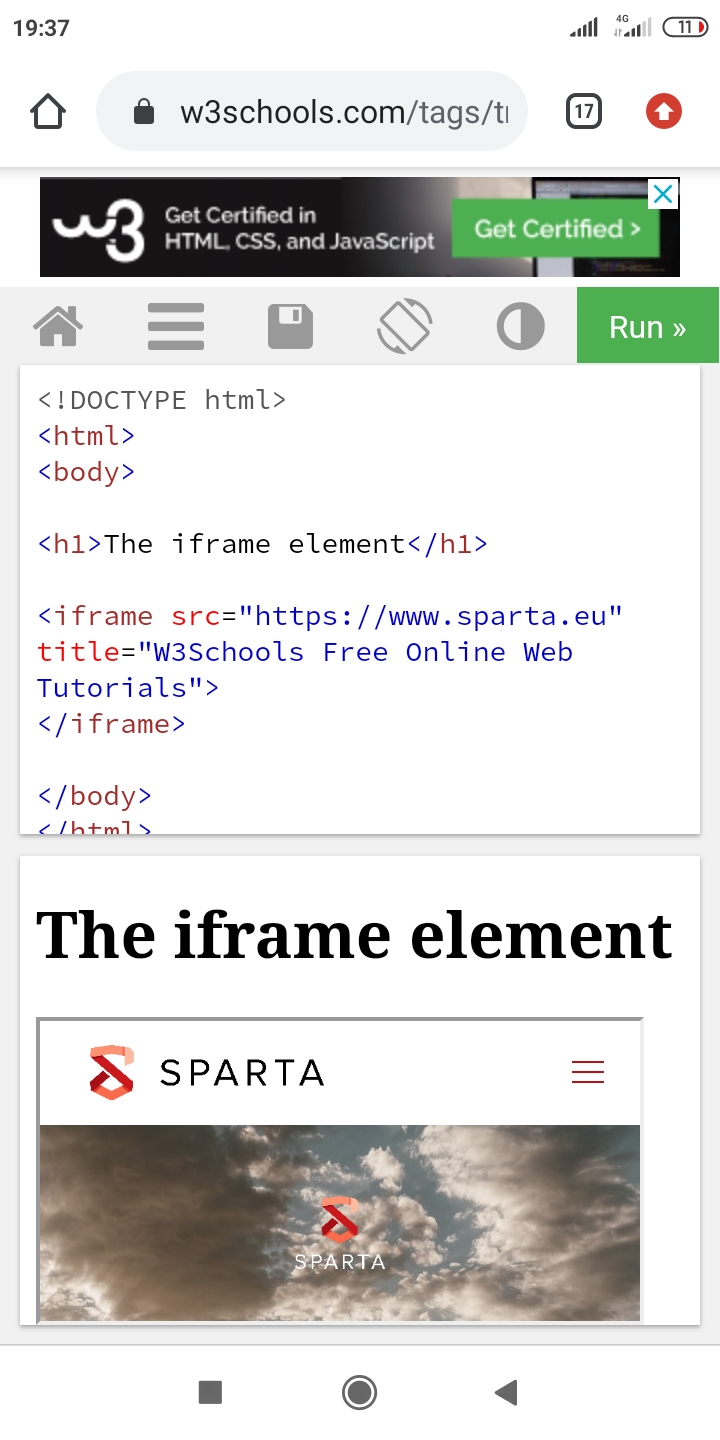Click the Sparta logo in iframe header
Image resolution: width=720 pixels, height=1440 pixels.
point(207,1072)
